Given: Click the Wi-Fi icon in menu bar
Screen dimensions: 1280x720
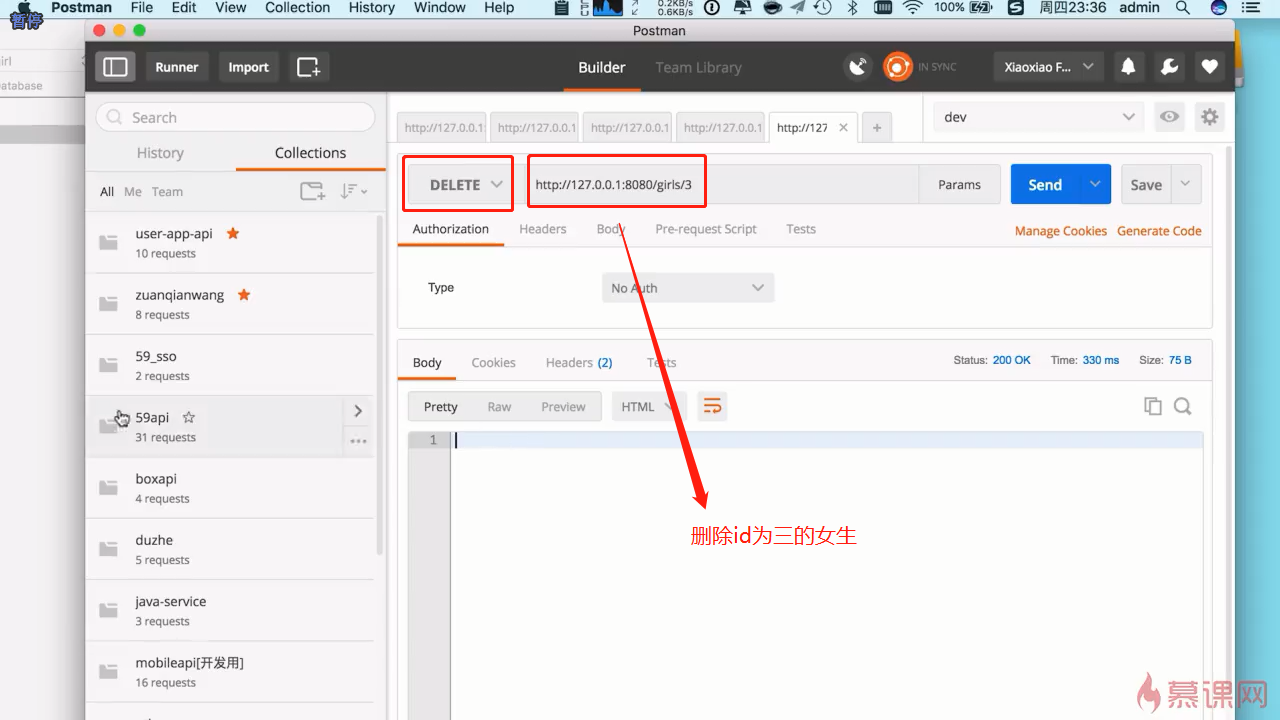Looking at the screenshot, I should (912, 8).
